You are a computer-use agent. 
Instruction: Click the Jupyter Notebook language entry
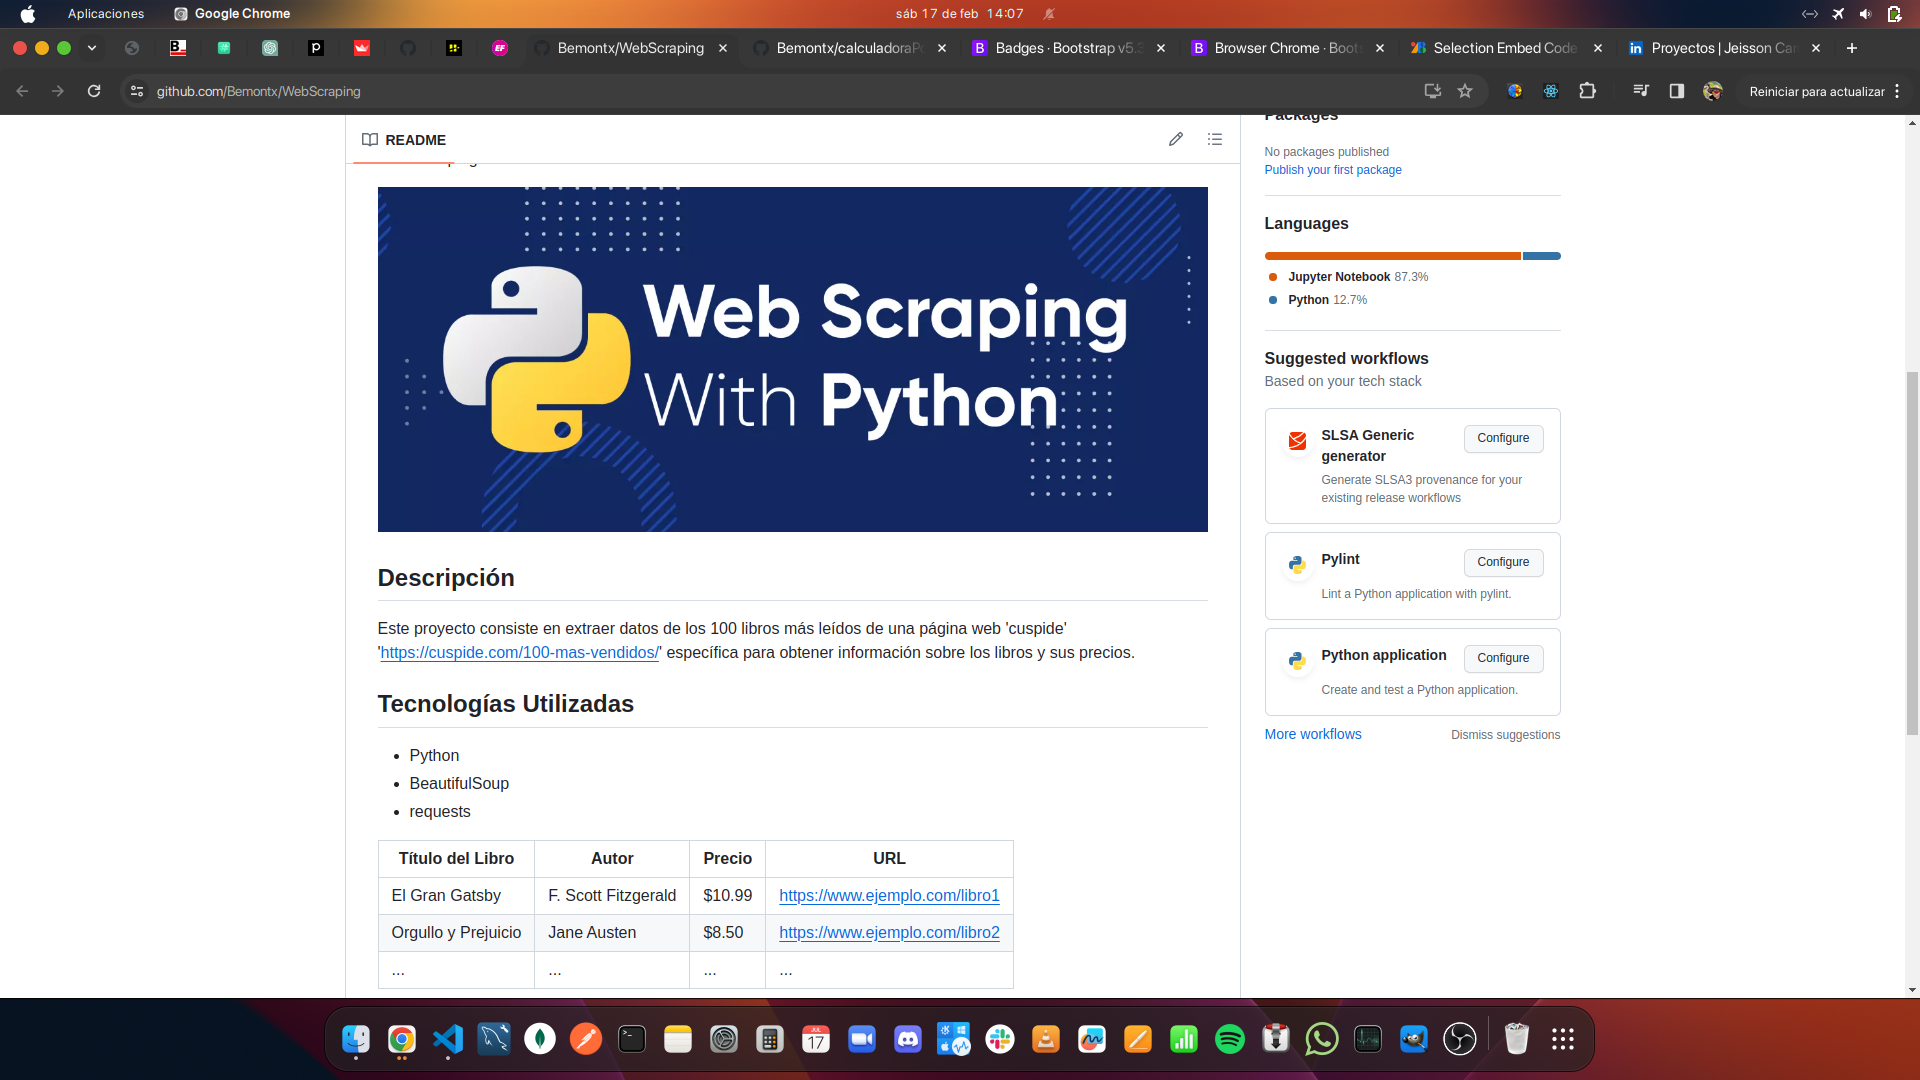point(1348,277)
